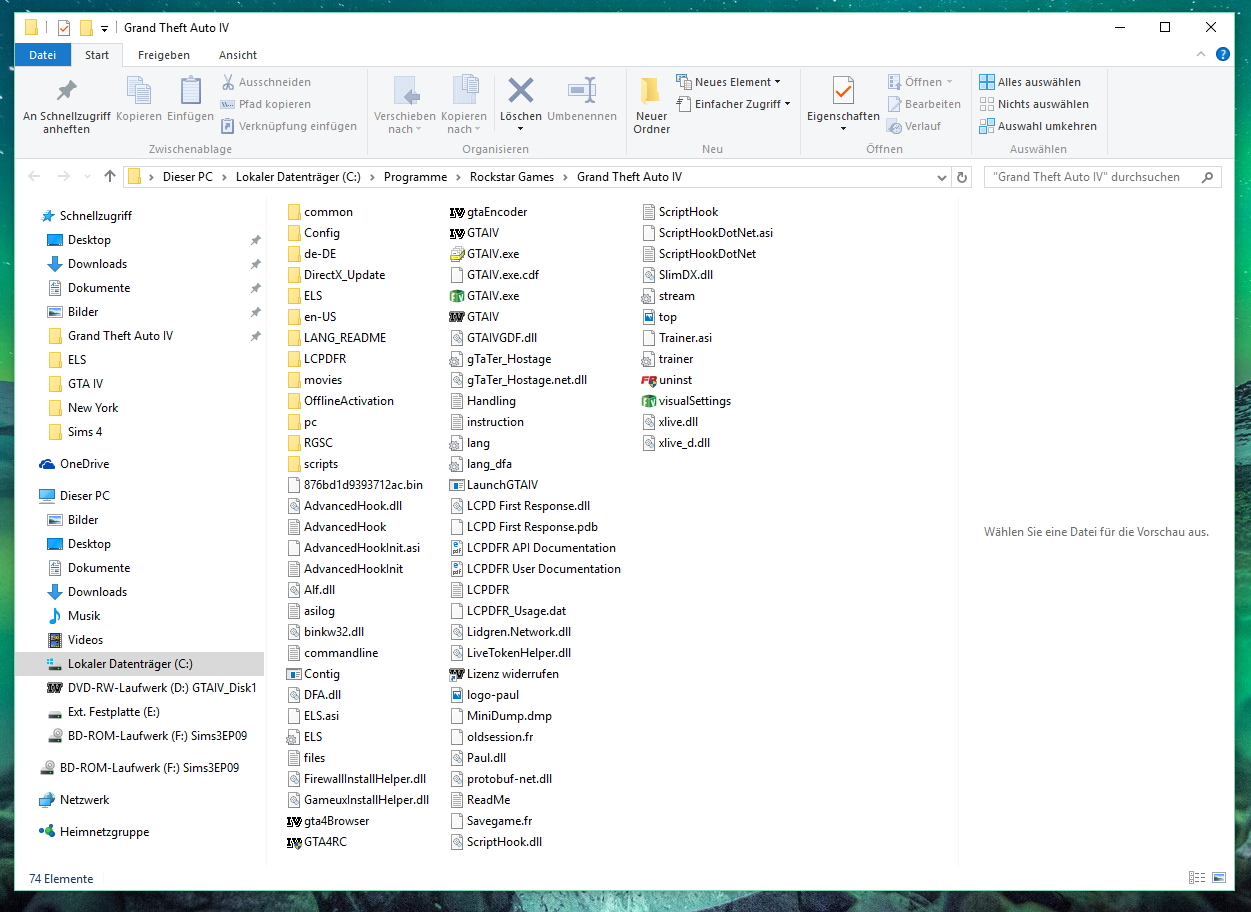Open OneDrive in navigation pane

click(74, 464)
